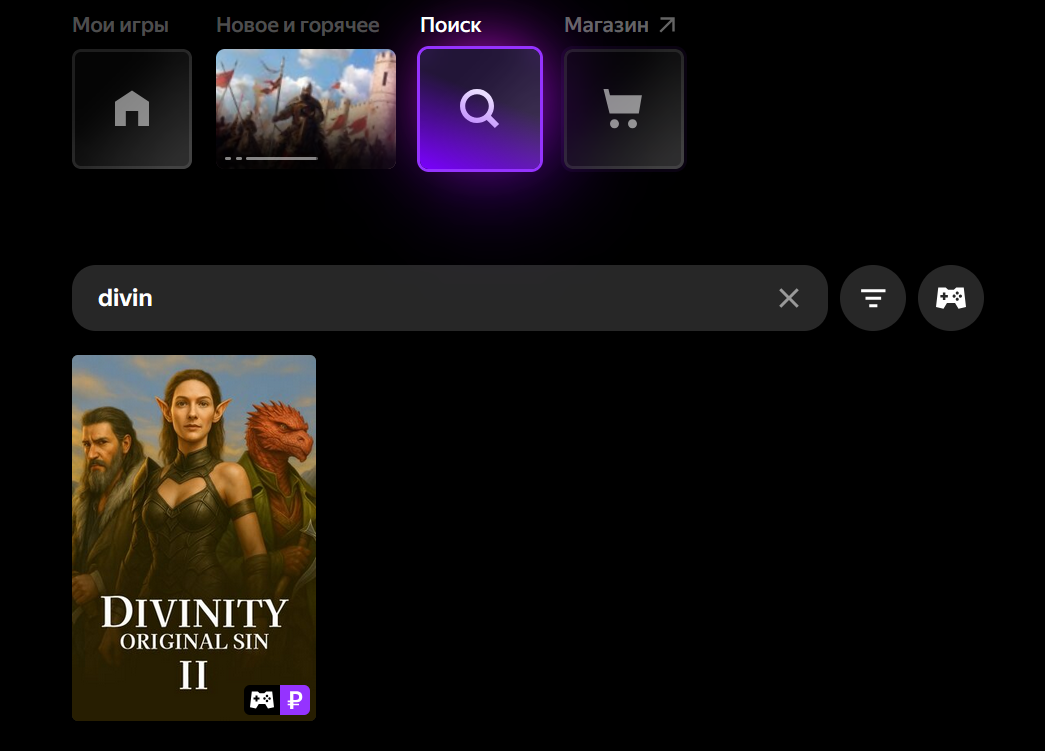Open the featured medieval banner thumbnail
The height and width of the screenshot is (751, 1045).
coord(306,109)
